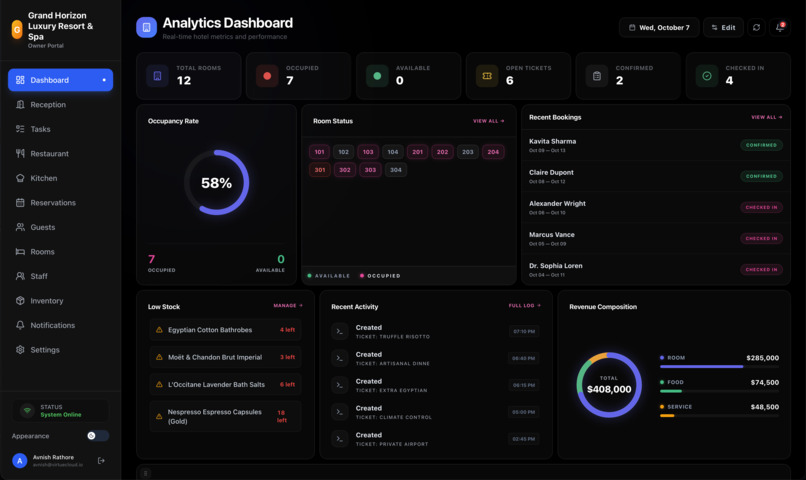Click the $408,000 revenue donut chart
Viewport: 806px width, 480px height.
pyautogui.click(x=609, y=385)
